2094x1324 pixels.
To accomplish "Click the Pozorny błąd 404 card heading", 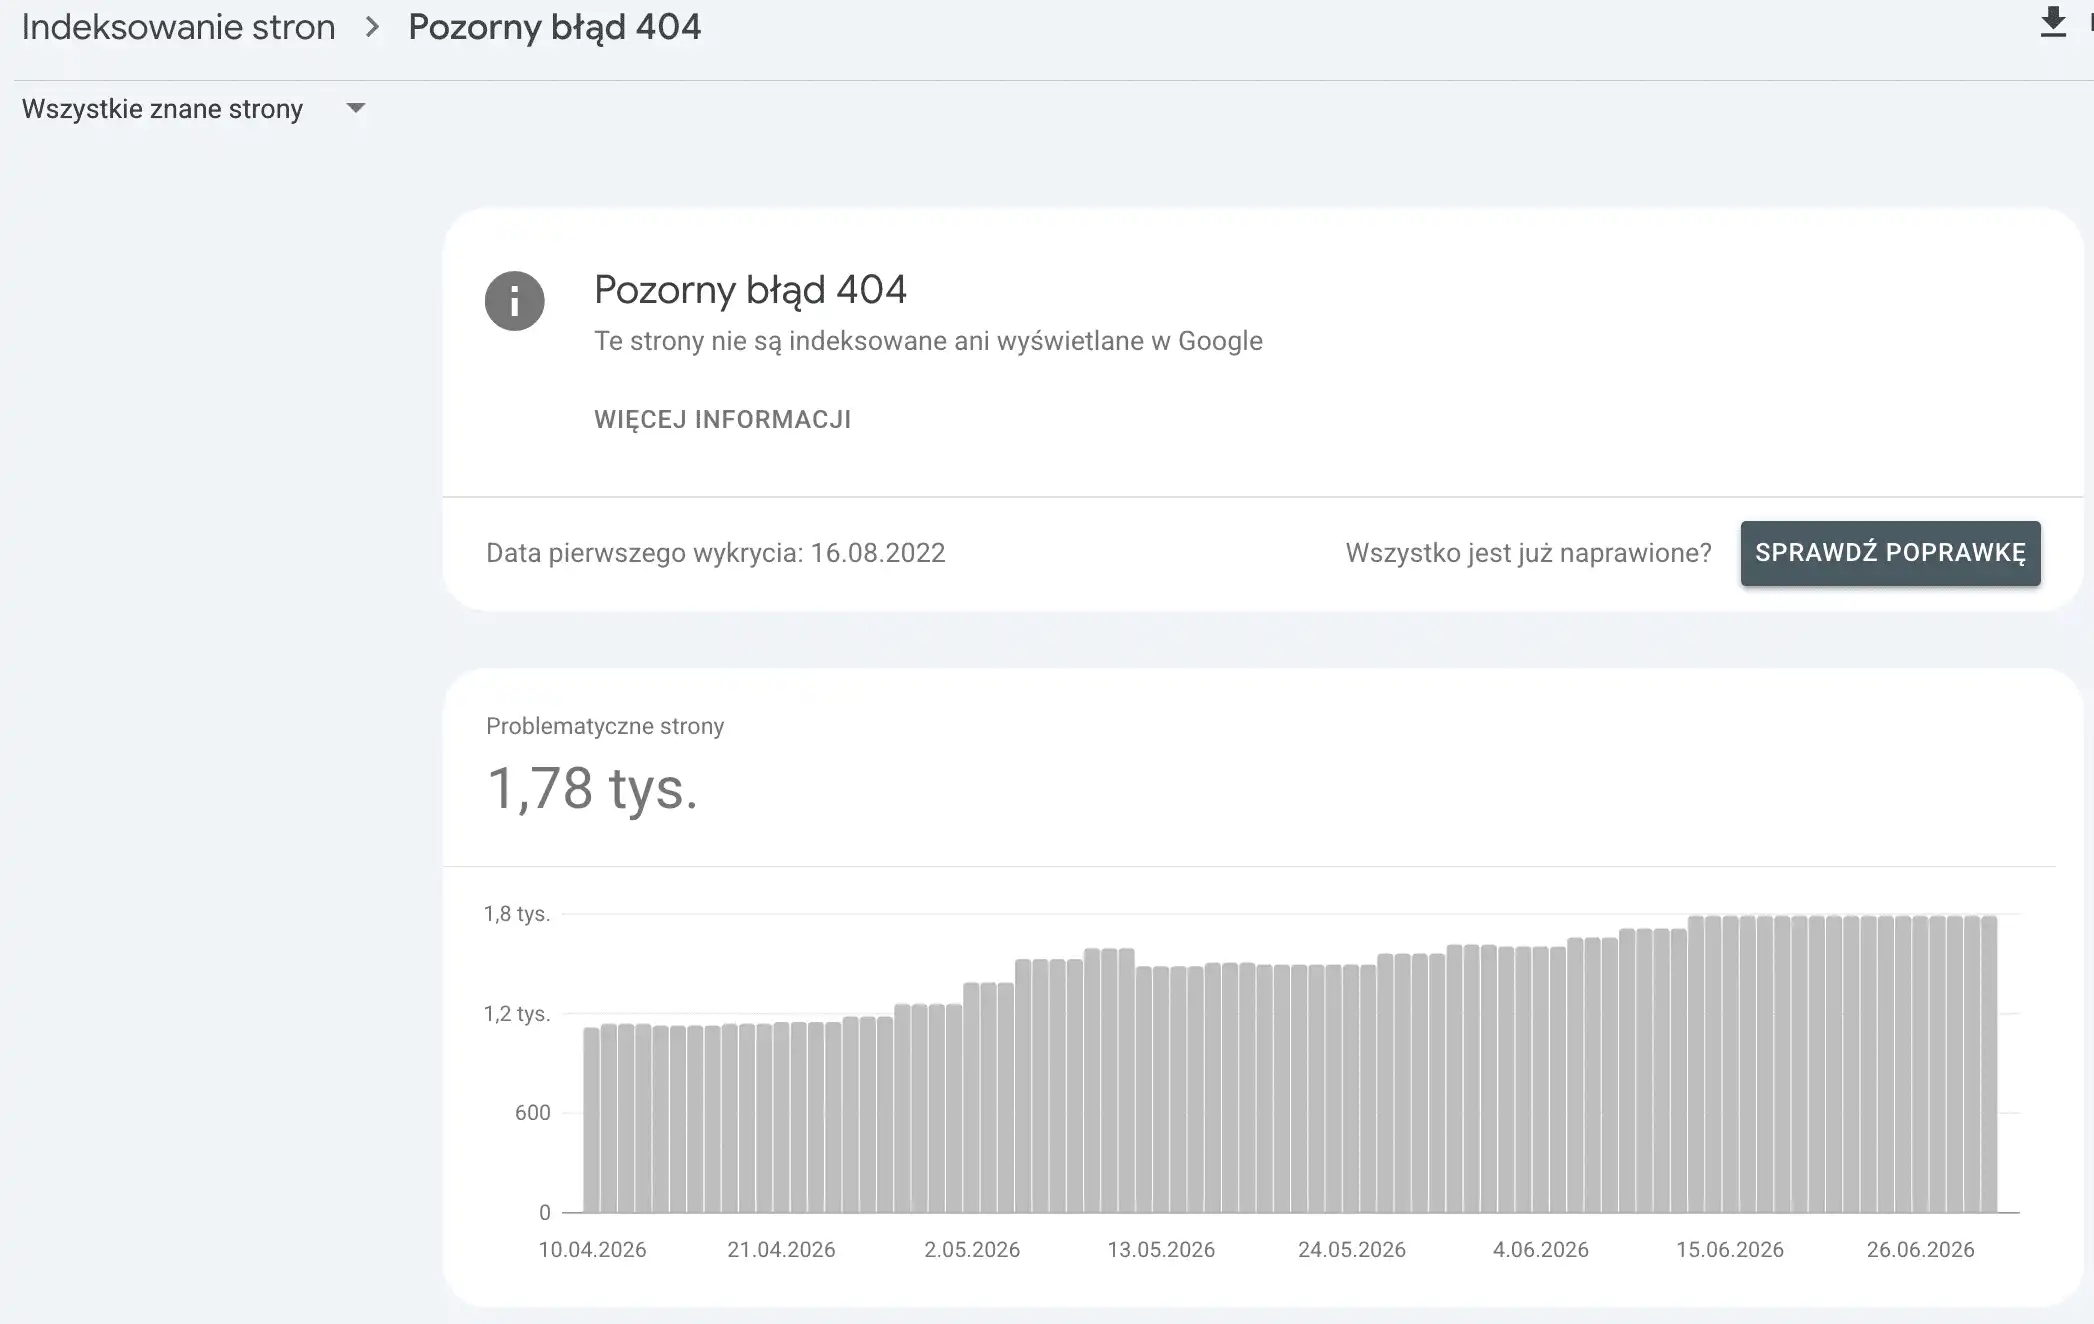I will (x=750, y=290).
